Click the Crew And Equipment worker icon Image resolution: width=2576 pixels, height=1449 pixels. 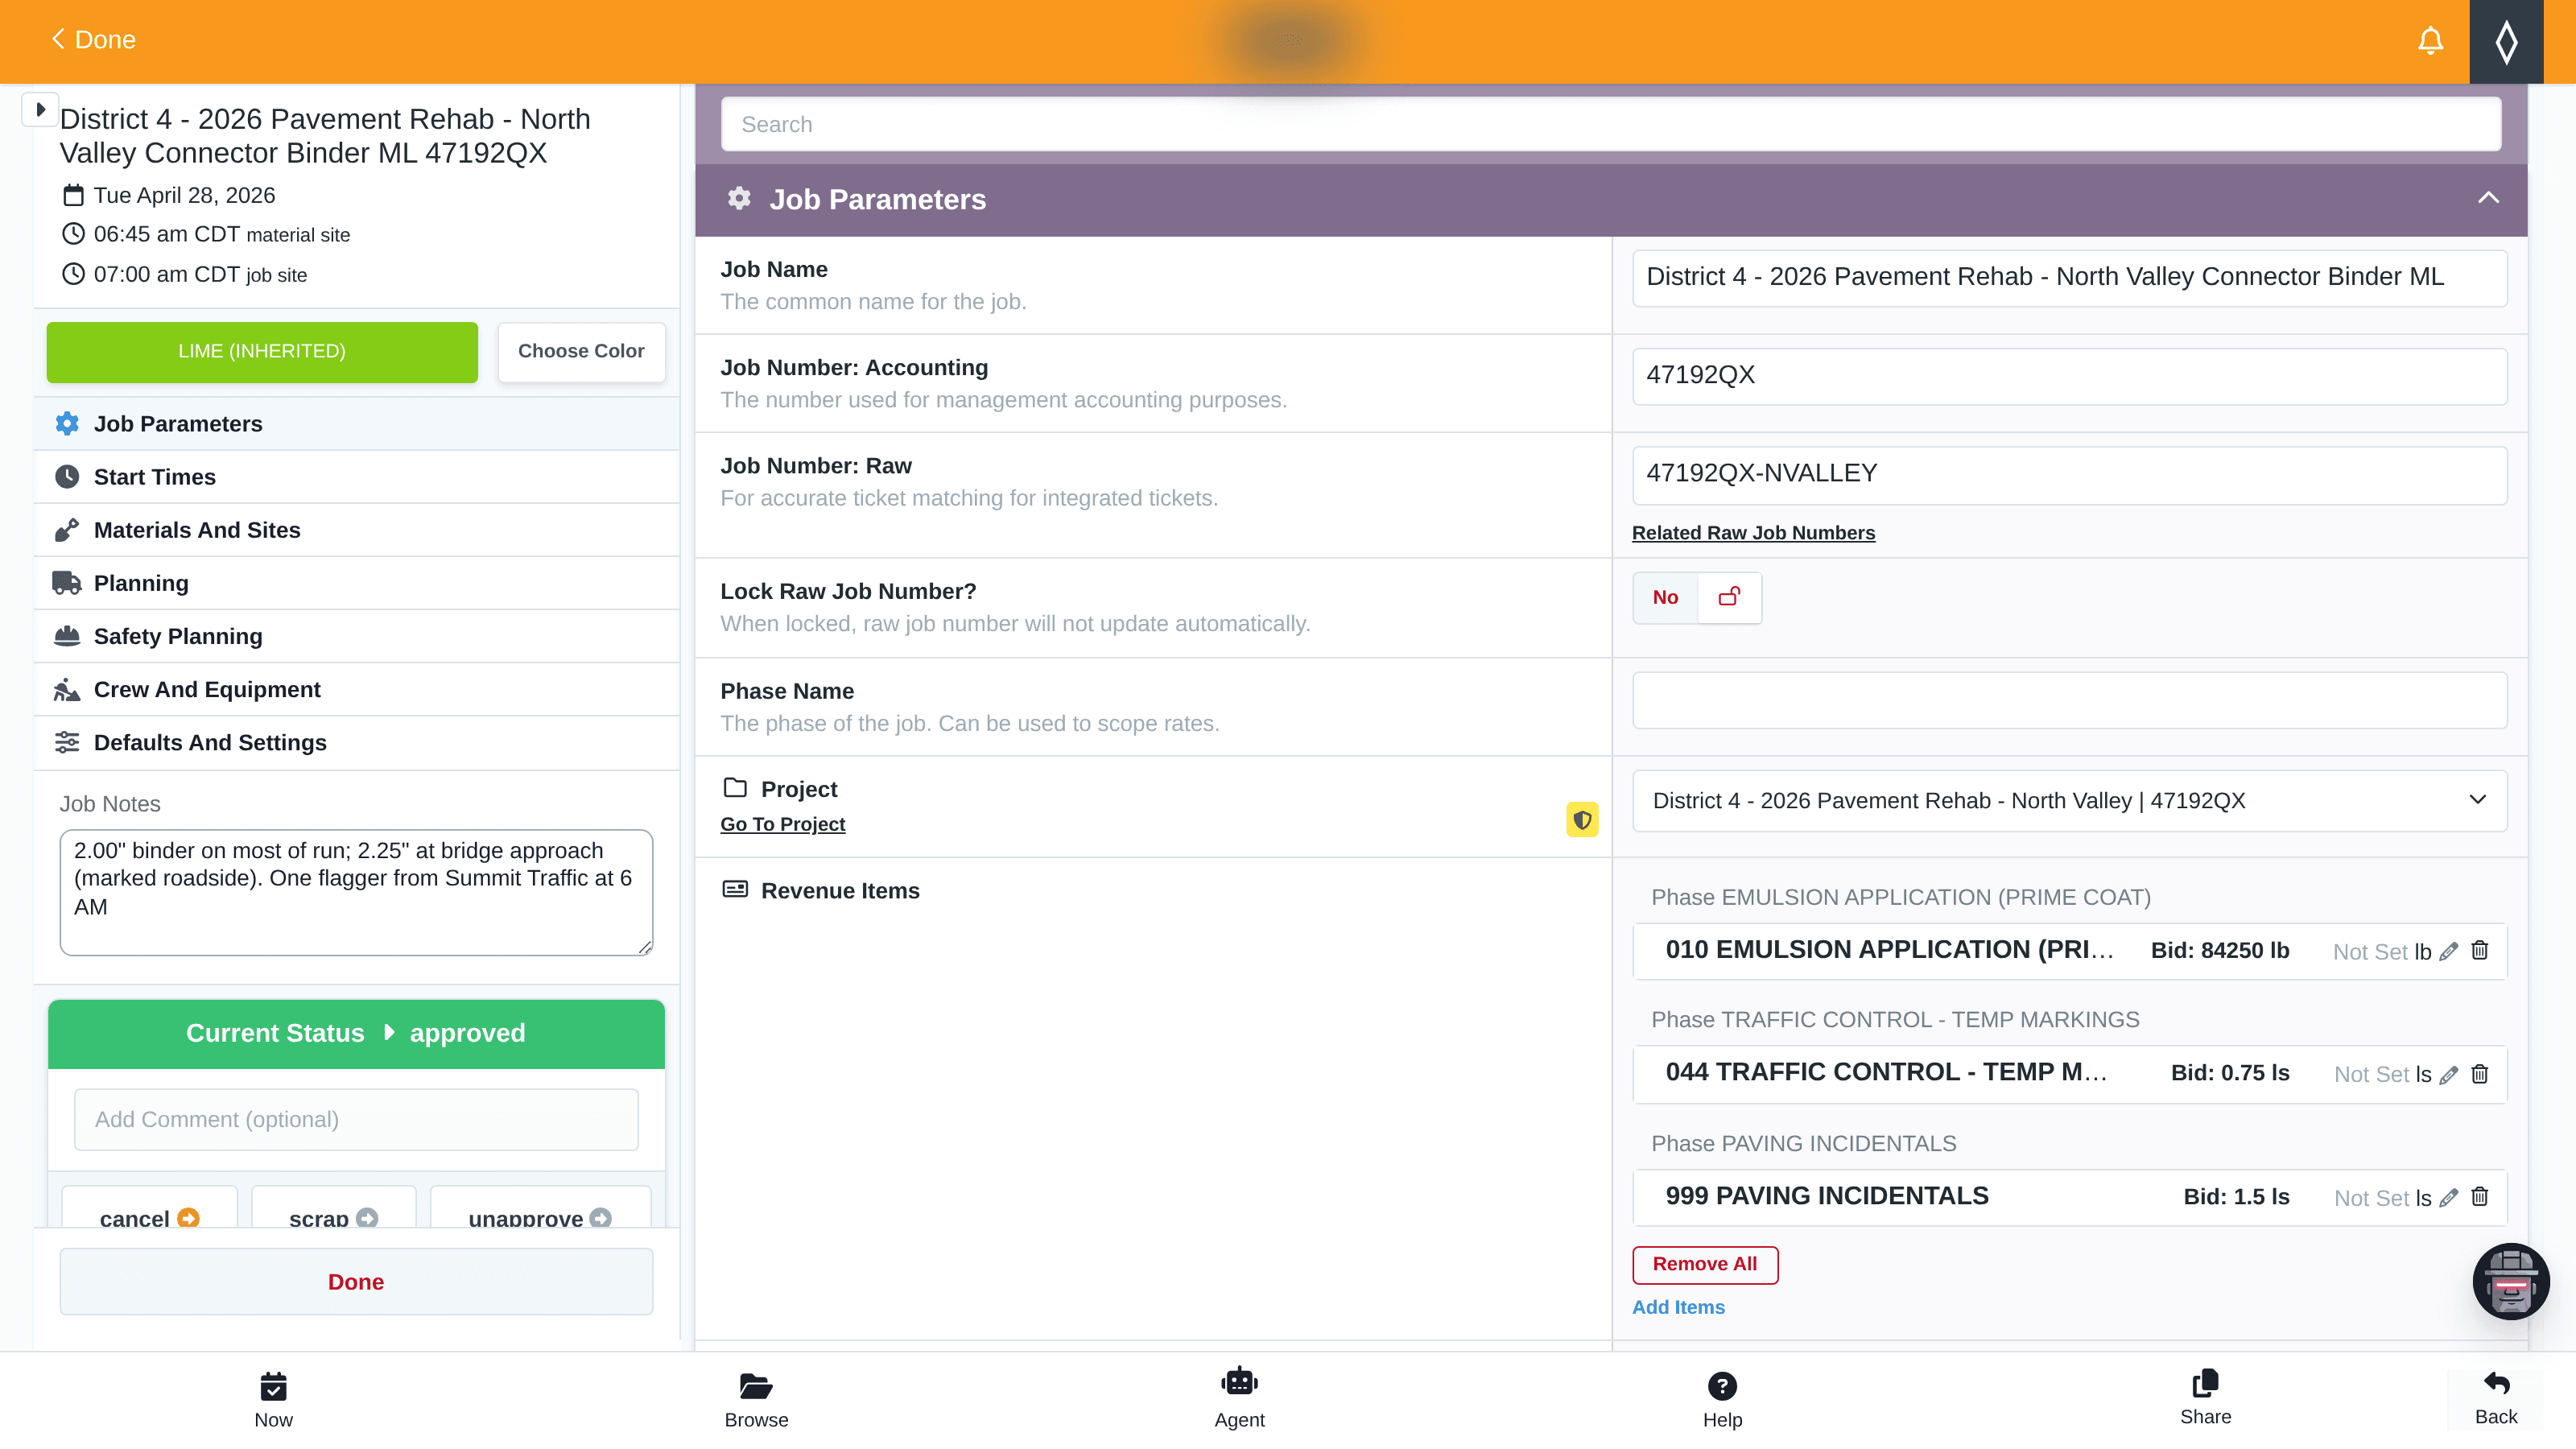point(67,689)
